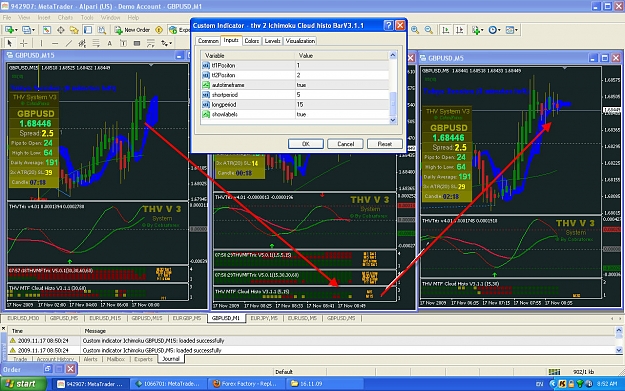
Task: Select the Text 'A' tool
Action: [110, 43]
